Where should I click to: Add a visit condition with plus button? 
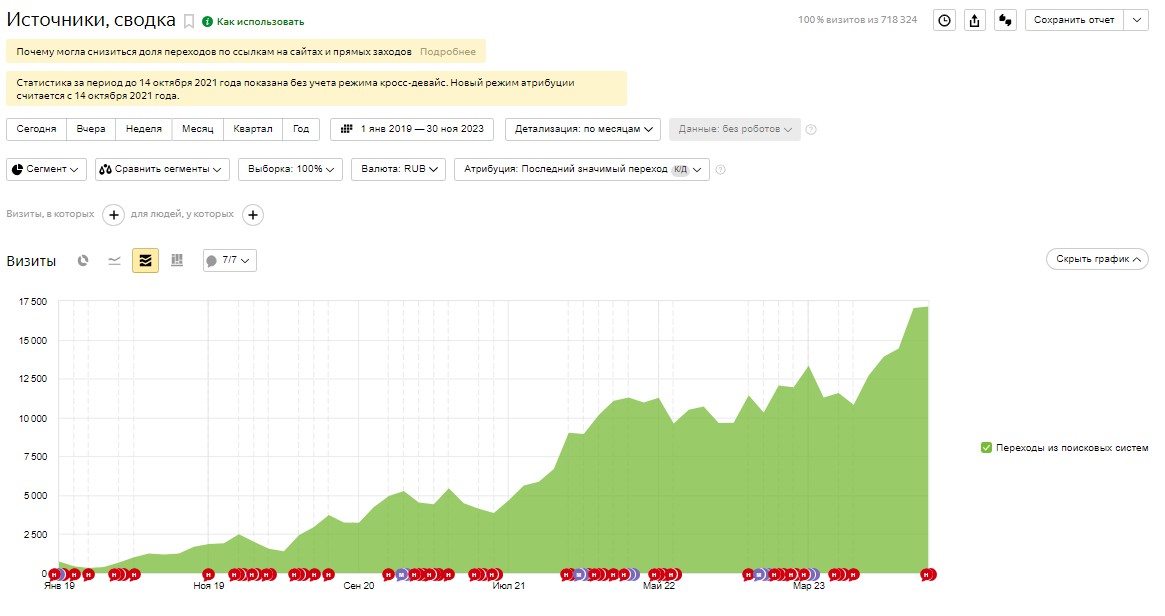tap(113, 215)
